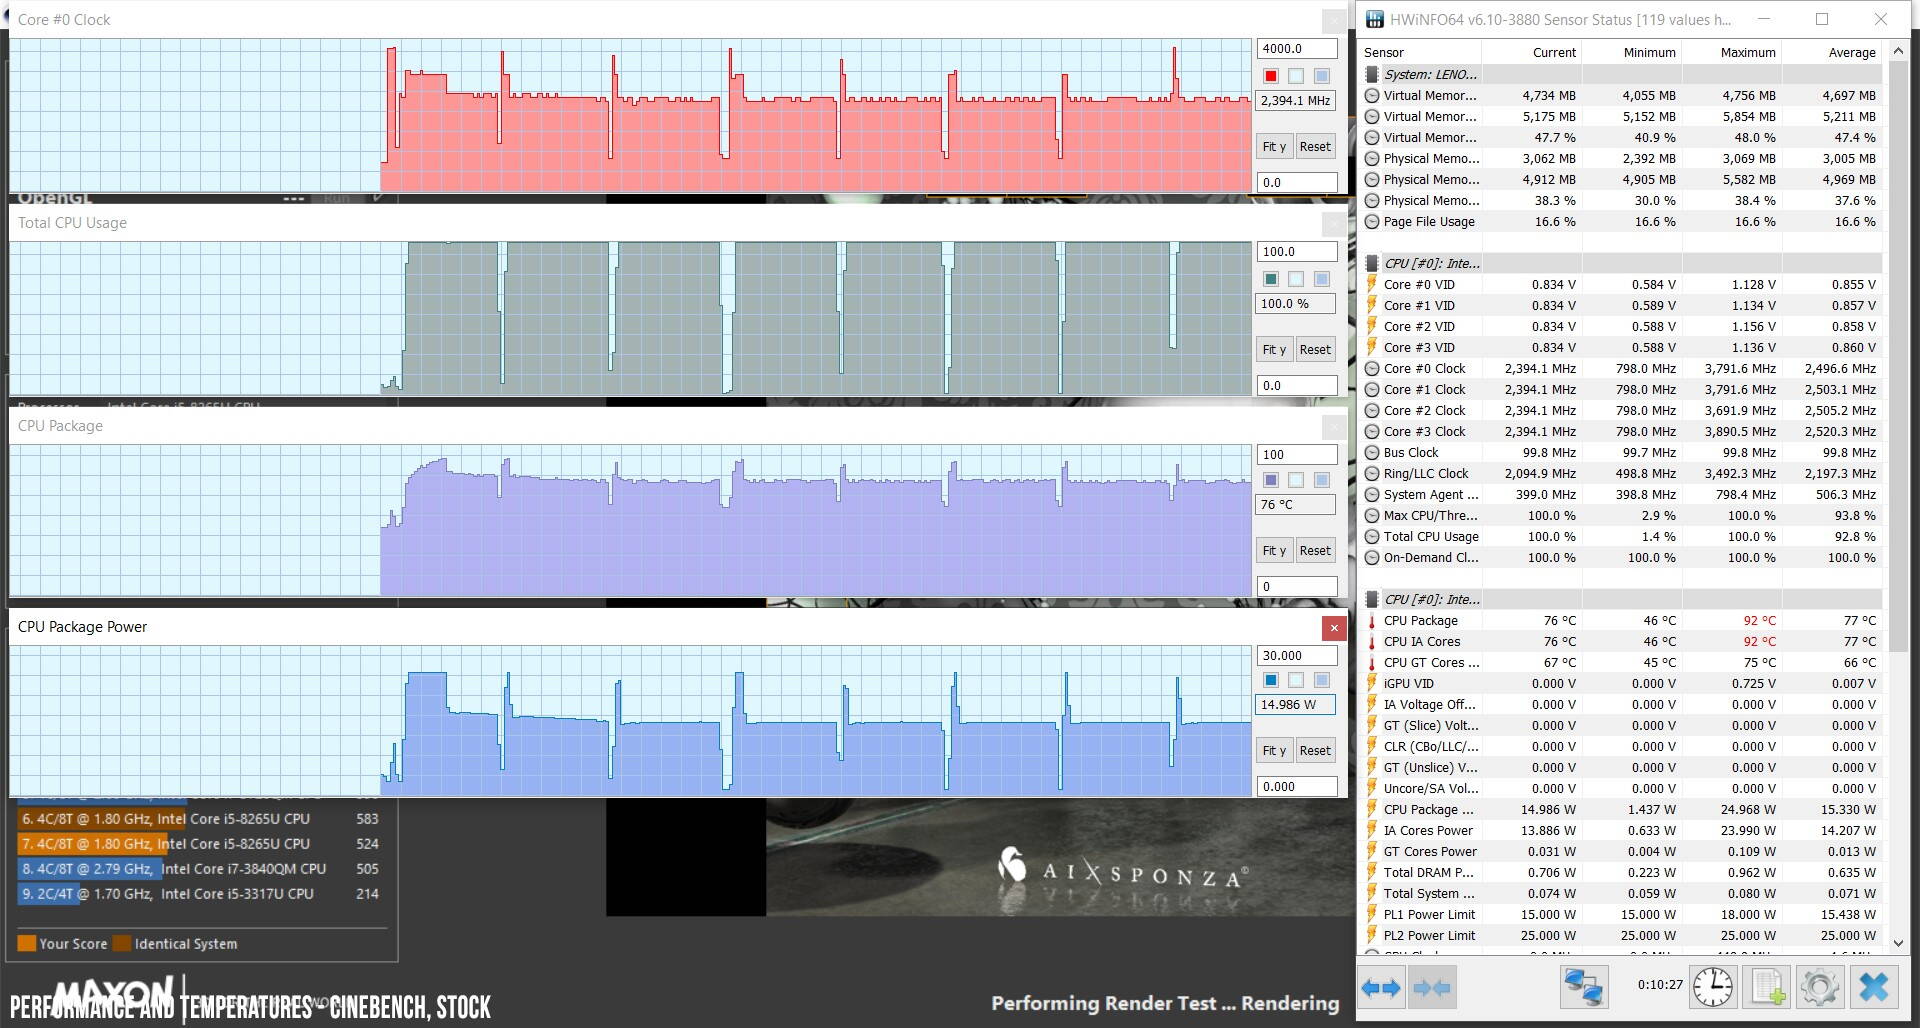
Task: Maximize the HWiNFO64 Sensor Status window
Action: [1822, 19]
